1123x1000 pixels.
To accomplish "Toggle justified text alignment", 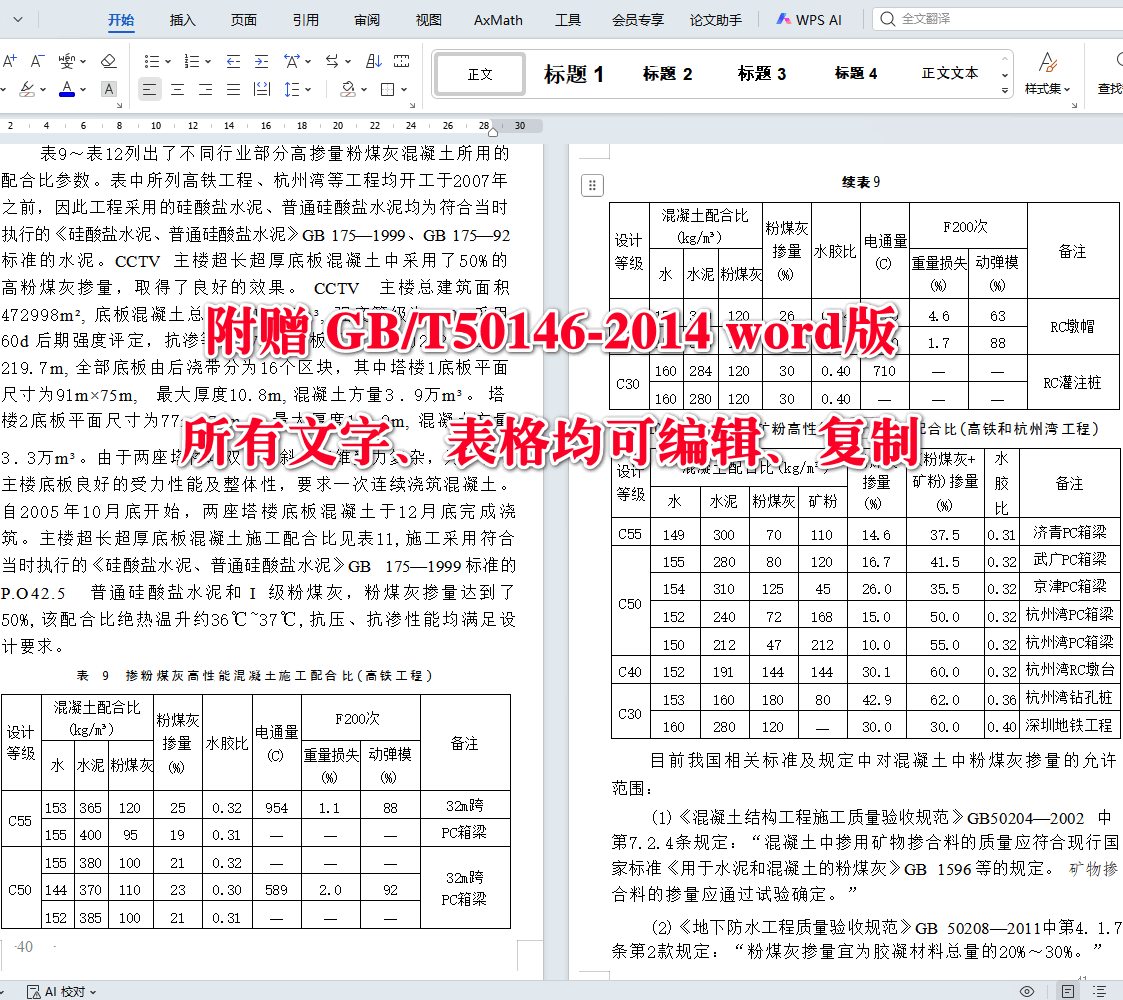I will (233, 89).
